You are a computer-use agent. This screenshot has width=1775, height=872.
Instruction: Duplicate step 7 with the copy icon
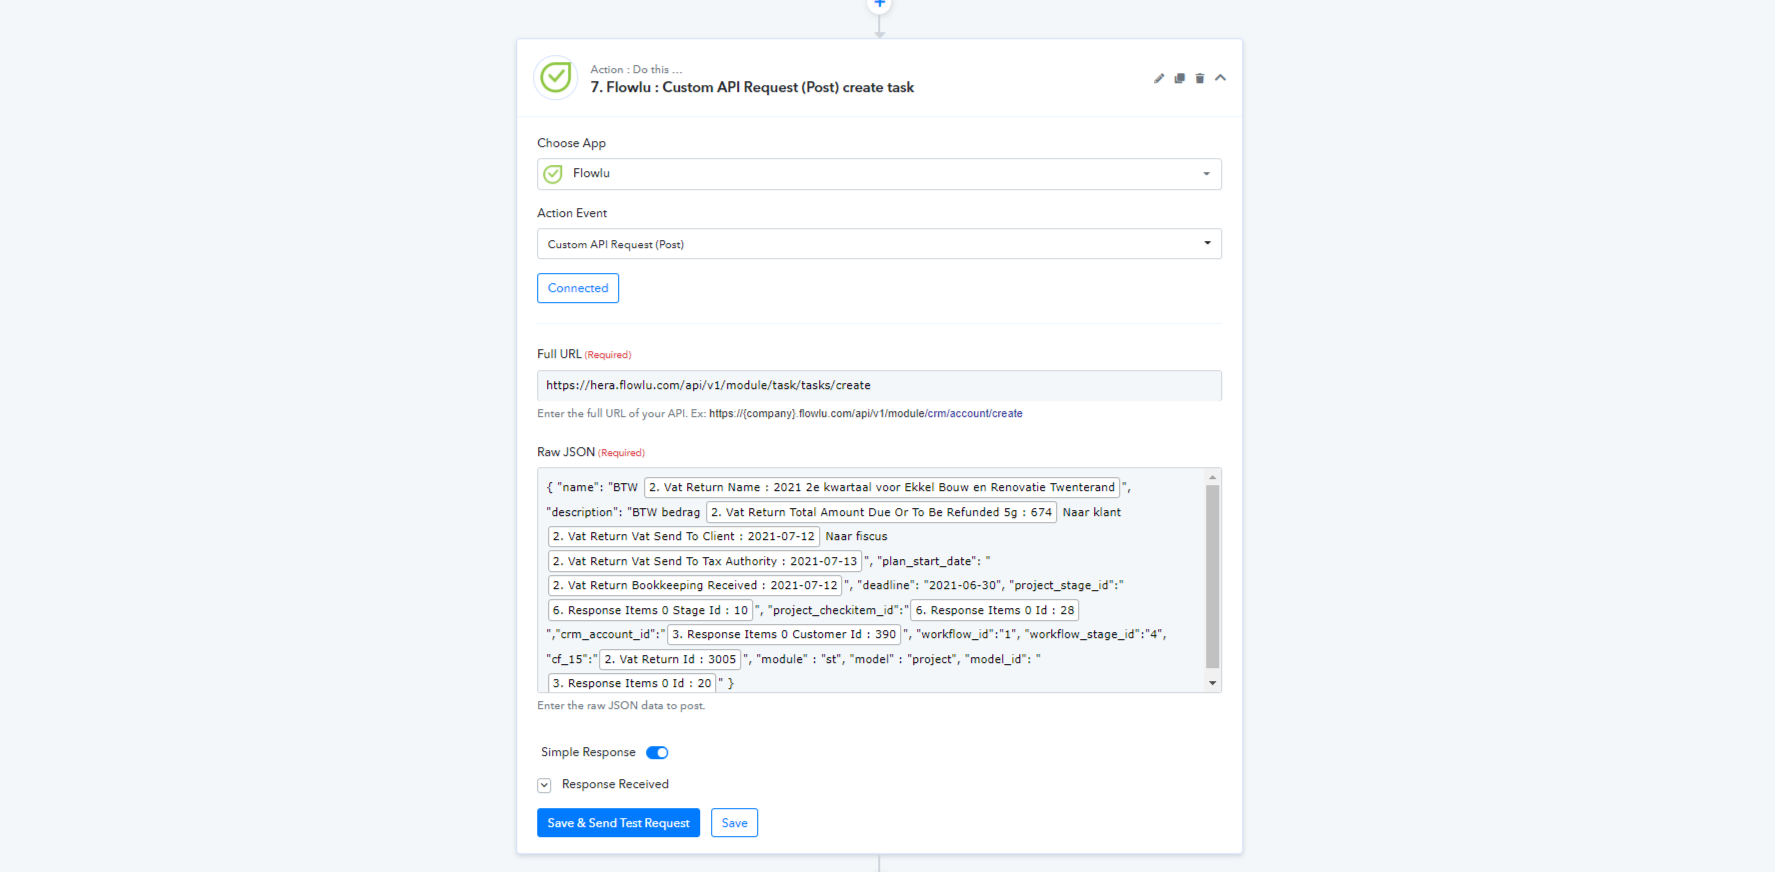[1180, 78]
